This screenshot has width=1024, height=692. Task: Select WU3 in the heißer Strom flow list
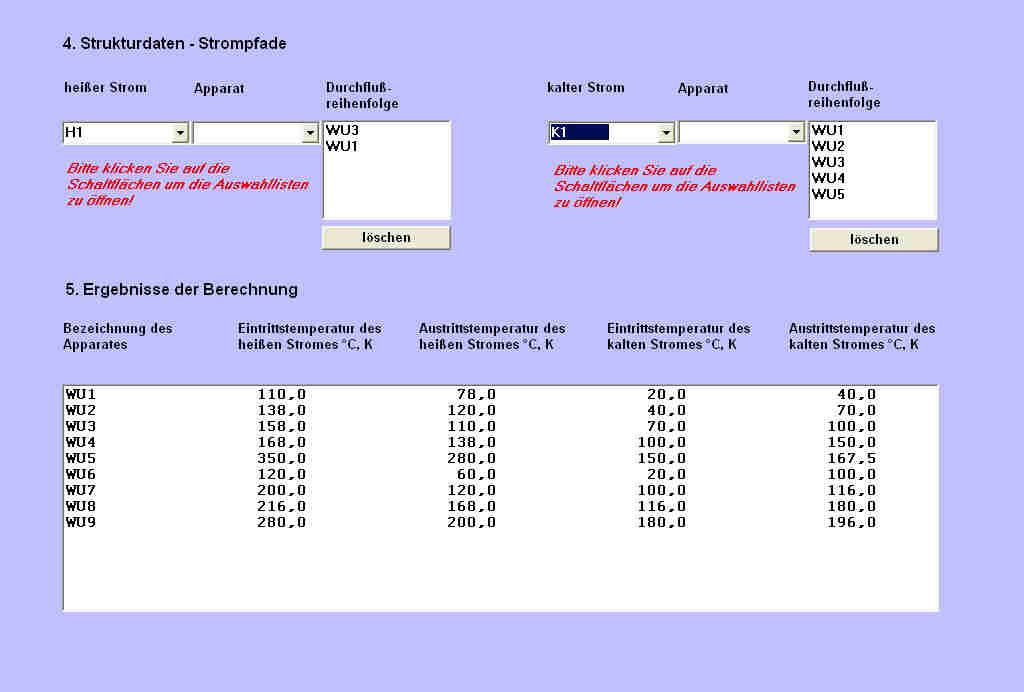pos(342,130)
